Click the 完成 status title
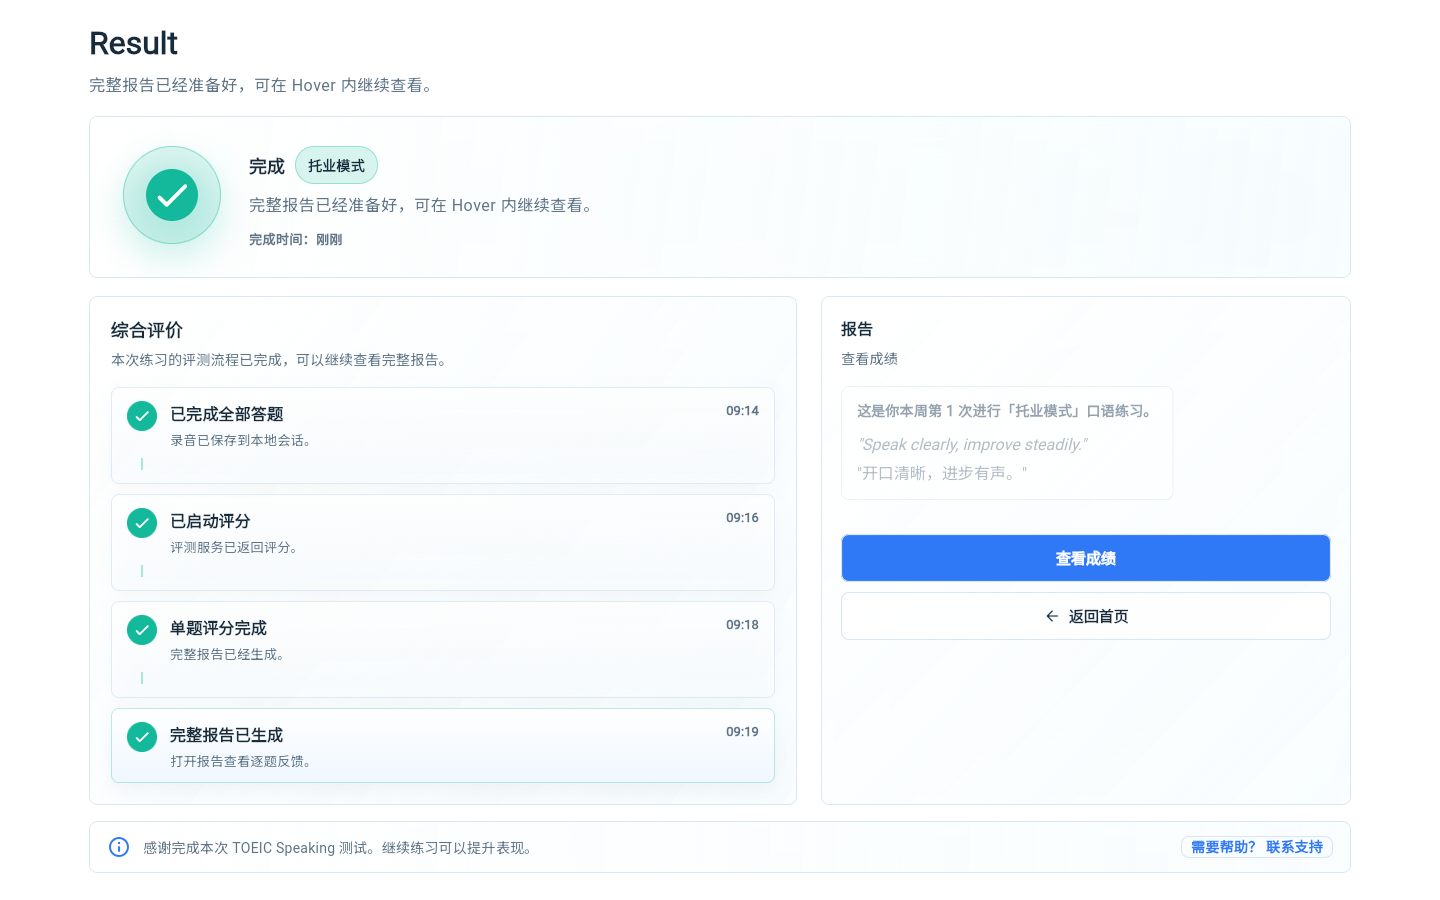This screenshot has width=1440, height=900. pyautogui.click(x=267, y=166)
